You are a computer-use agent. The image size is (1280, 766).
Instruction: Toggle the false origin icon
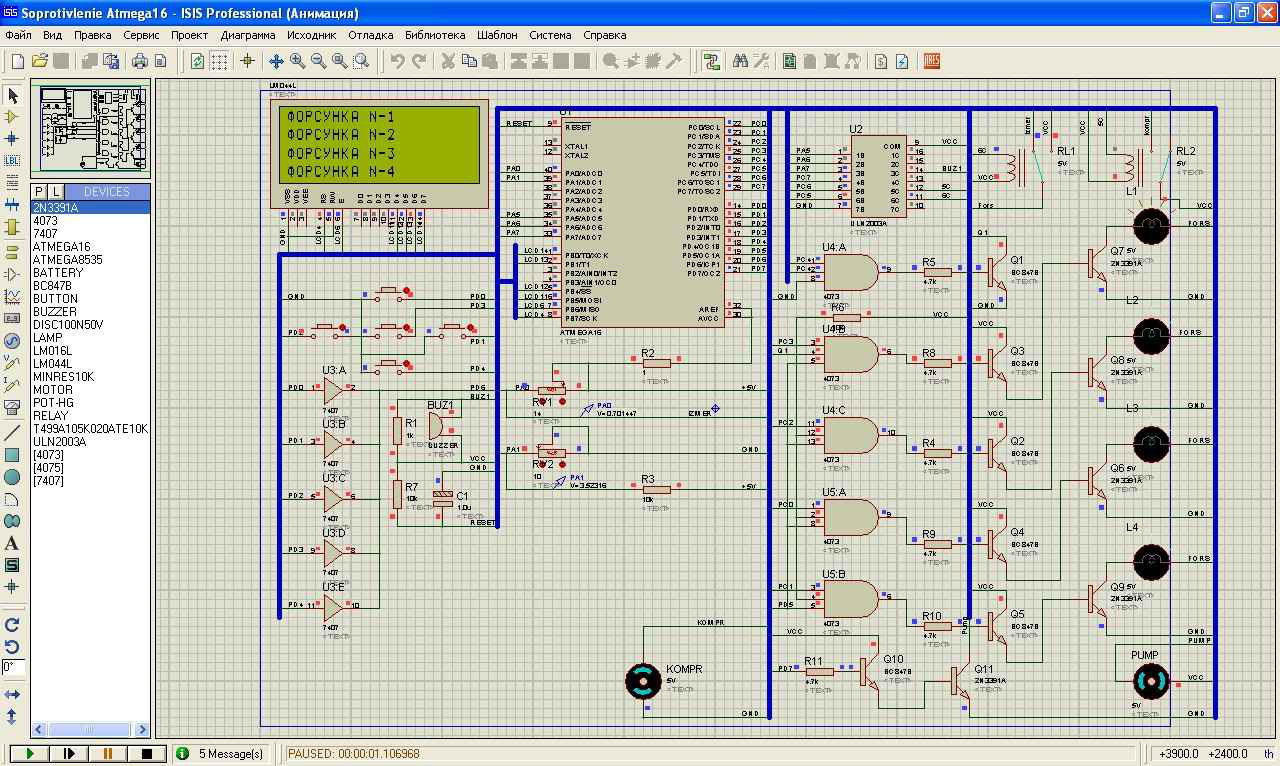247,61
